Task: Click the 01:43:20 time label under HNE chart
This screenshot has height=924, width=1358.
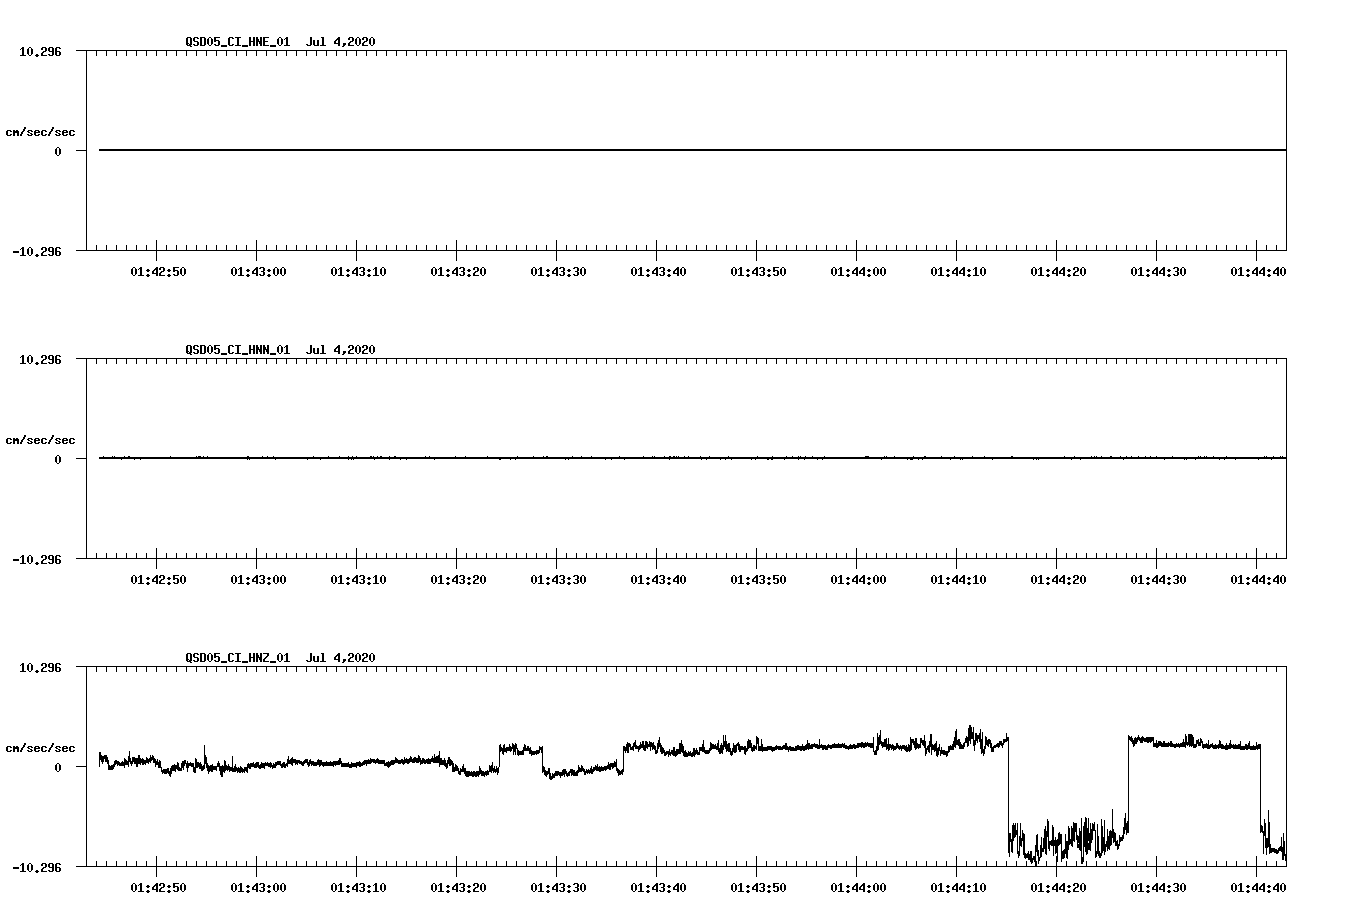Action: tap(458, 272)
